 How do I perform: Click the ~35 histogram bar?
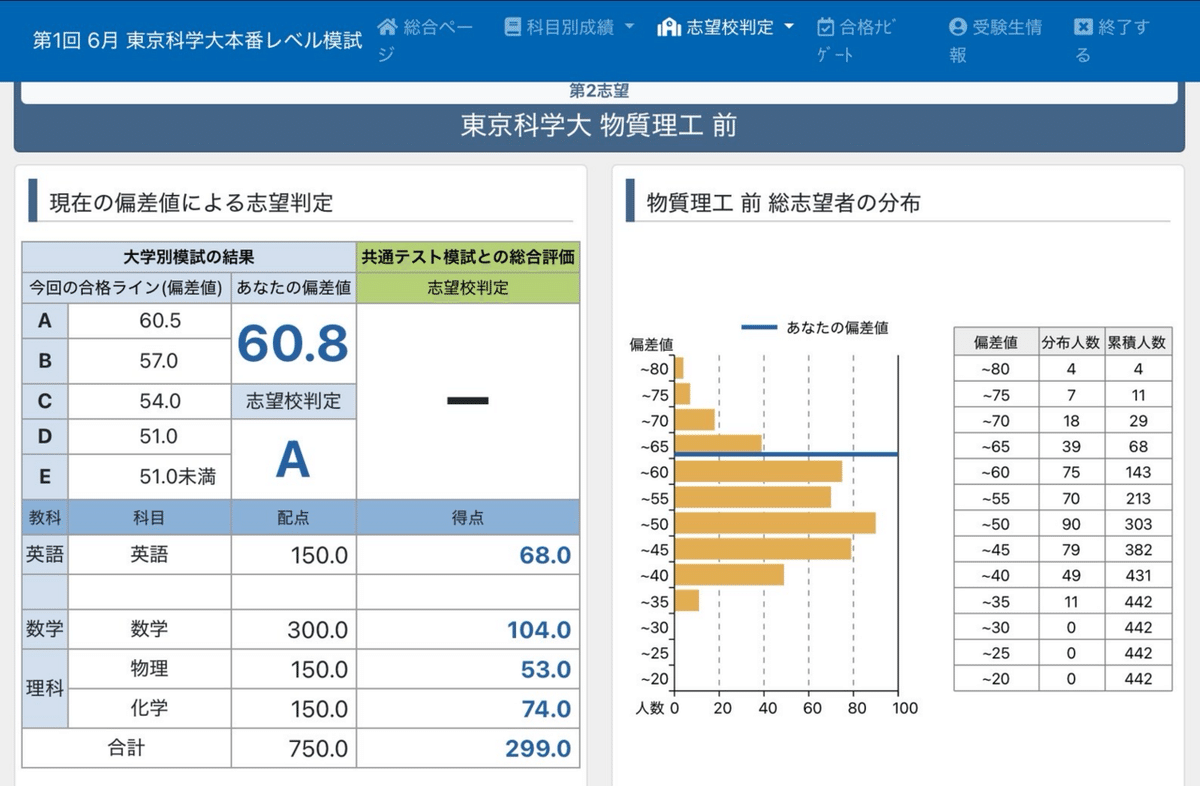pyautogui.click(x=687, y=600)
